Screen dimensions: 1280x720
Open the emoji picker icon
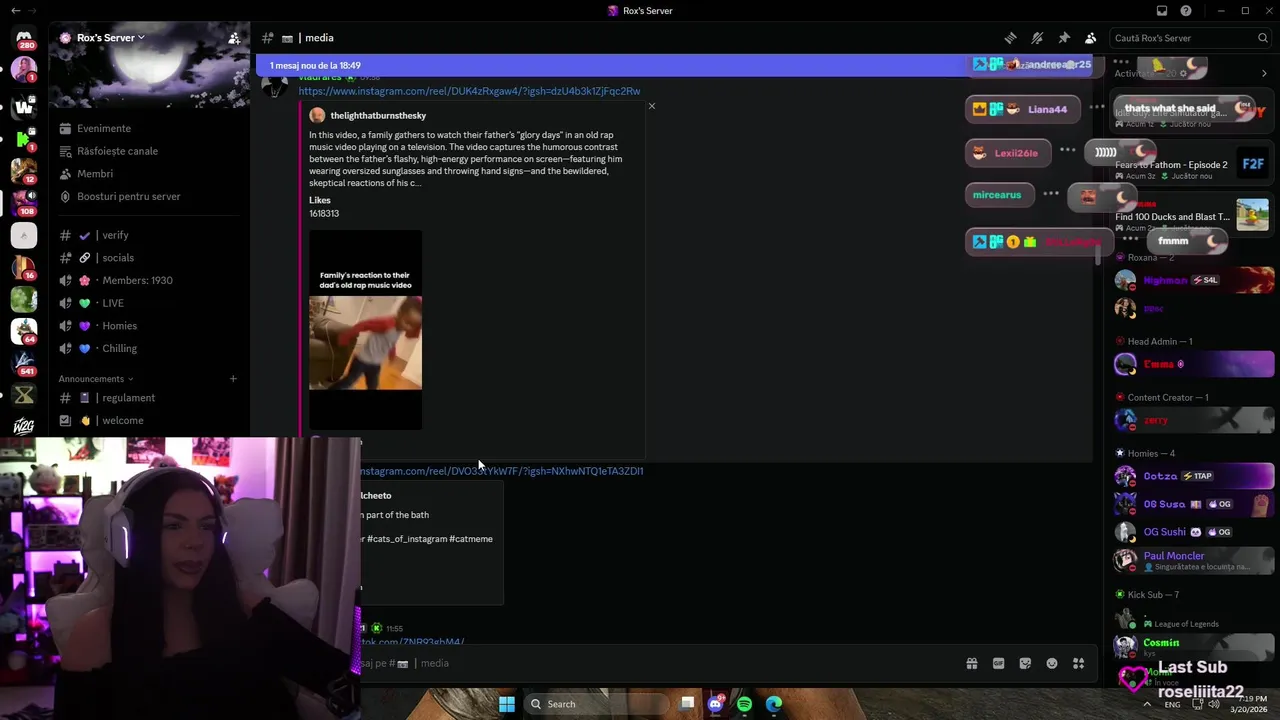point(1052,663)
